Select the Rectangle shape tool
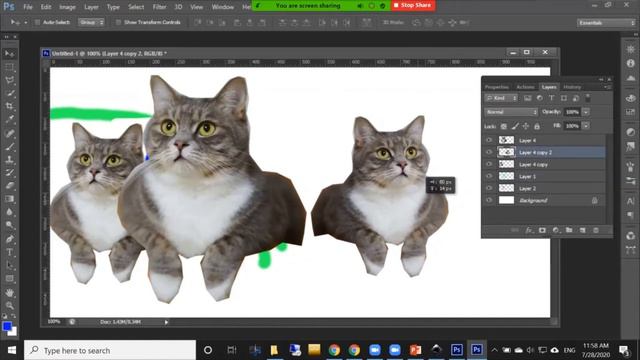Screen dimensions: 640x360 coord(9,278)
